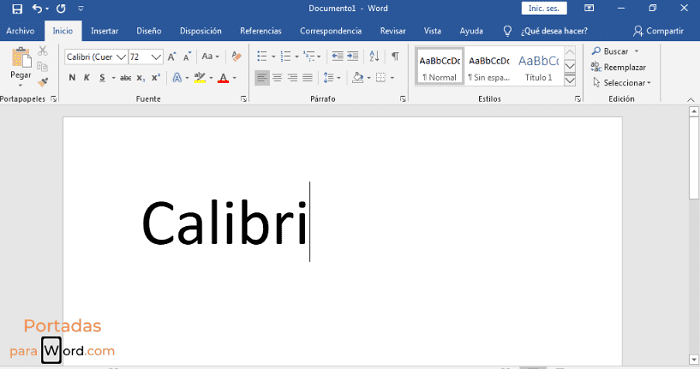The width and height of the screenshot is (700, 369).
Task: Center the text
Action: tap(277, 78)
